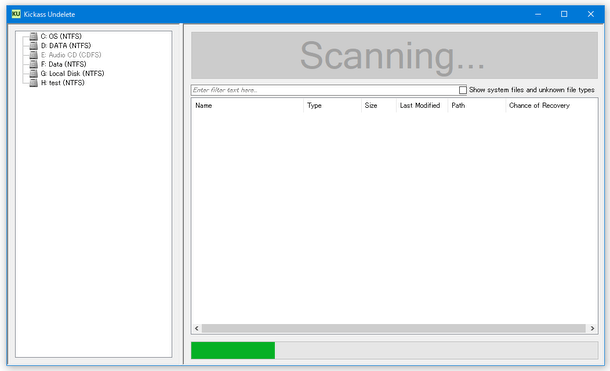Click the right arrow of horizontal scrollbar

[592, 329]
